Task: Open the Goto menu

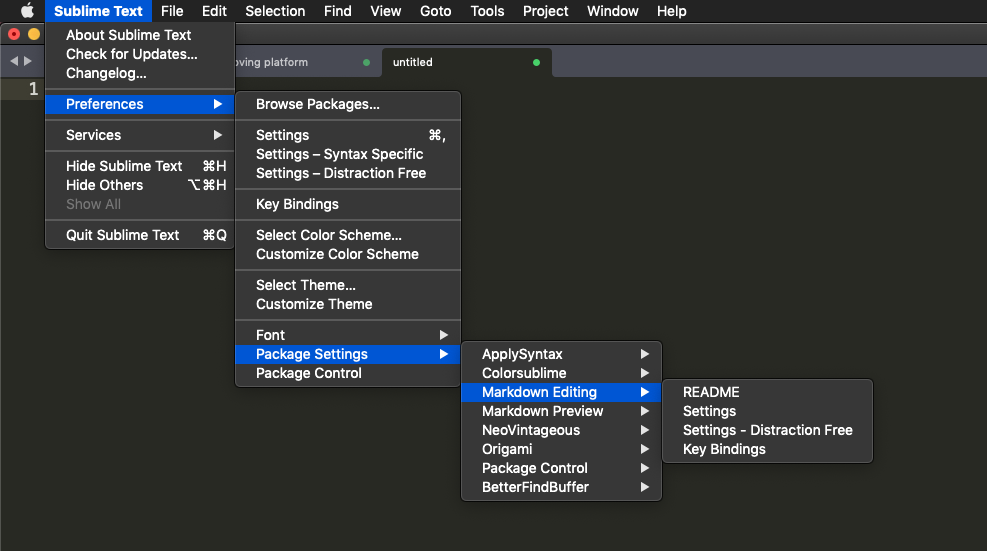Action: coord(436,11)
